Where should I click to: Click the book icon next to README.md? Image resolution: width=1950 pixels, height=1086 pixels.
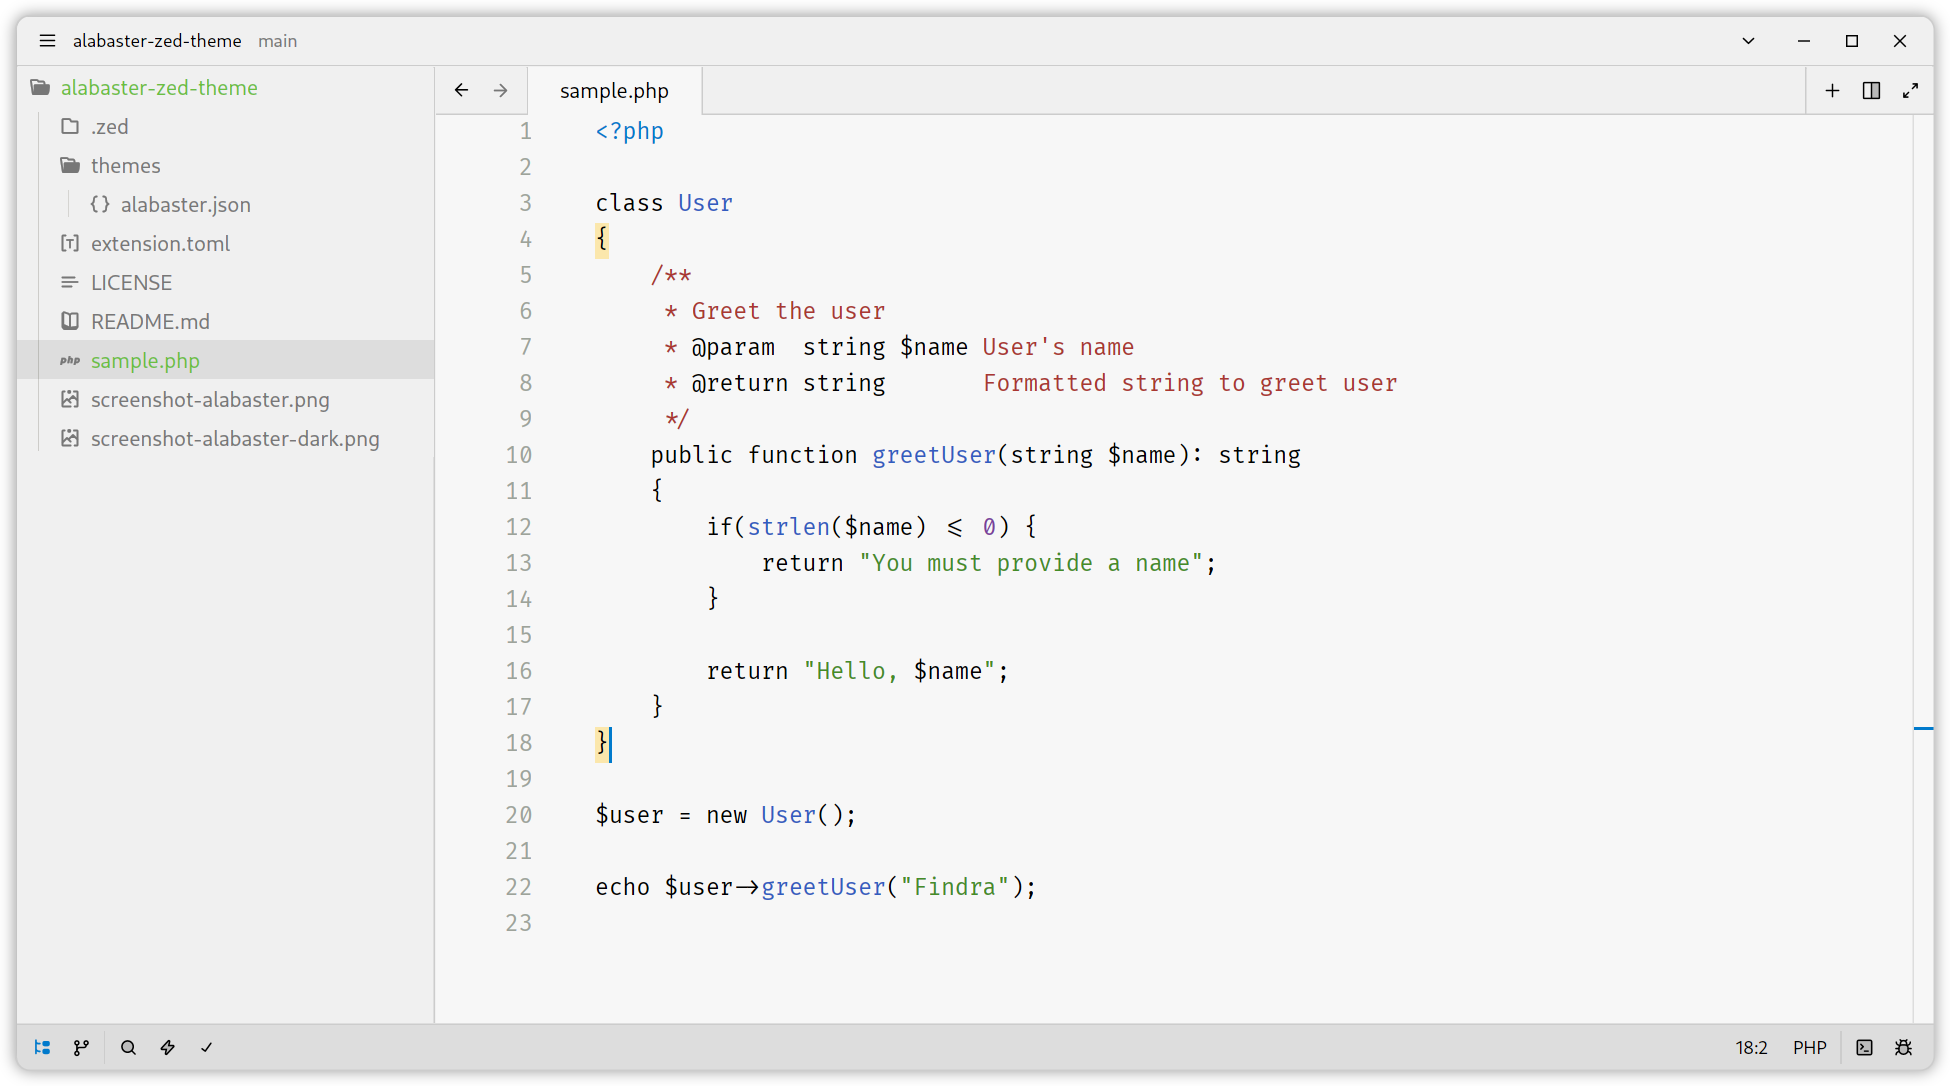coord(70,321)
